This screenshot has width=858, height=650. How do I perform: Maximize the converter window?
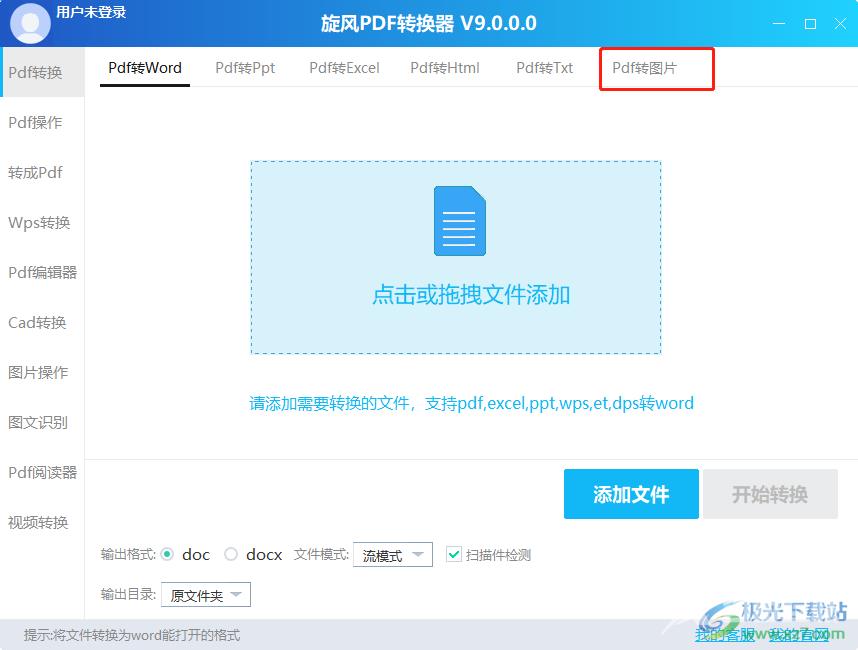(810, 24)
